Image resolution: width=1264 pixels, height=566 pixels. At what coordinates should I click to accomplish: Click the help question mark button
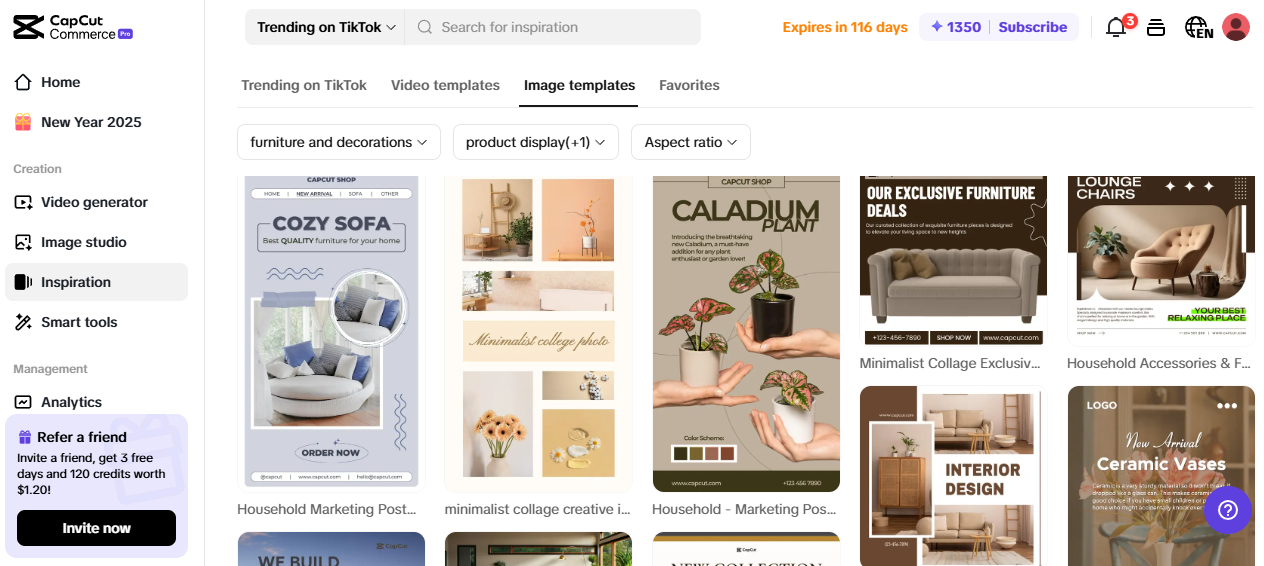(x=1228, y=510)
